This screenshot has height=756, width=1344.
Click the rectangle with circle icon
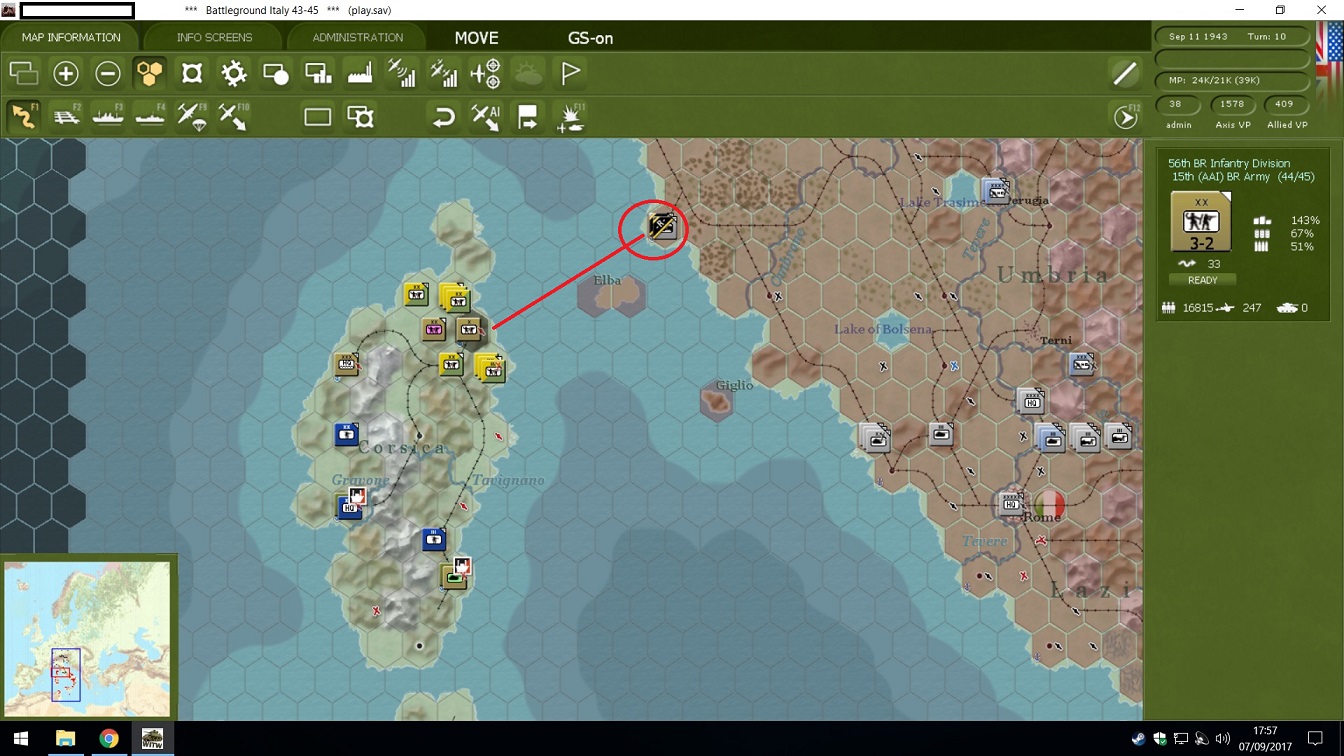pyautogui.click(x=276, y=73)
